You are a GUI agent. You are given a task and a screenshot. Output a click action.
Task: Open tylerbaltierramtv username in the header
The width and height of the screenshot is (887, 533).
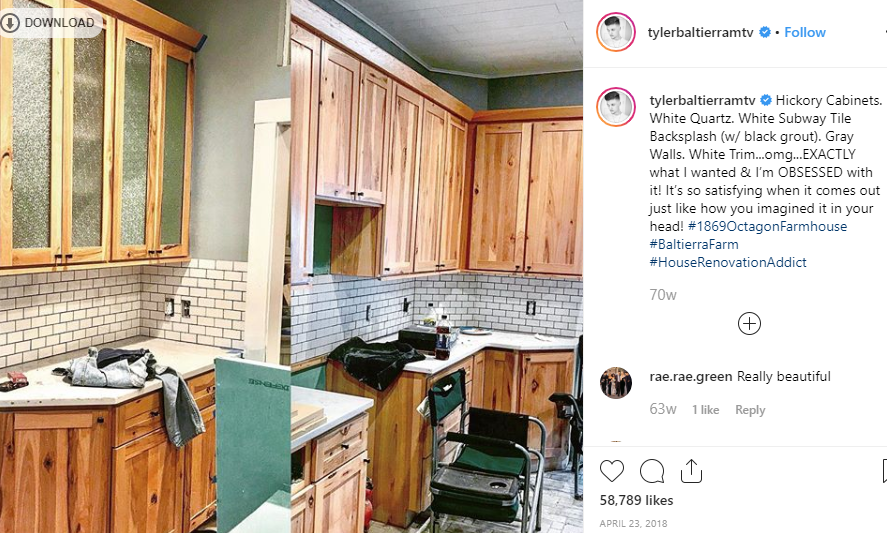coord(700,32)
